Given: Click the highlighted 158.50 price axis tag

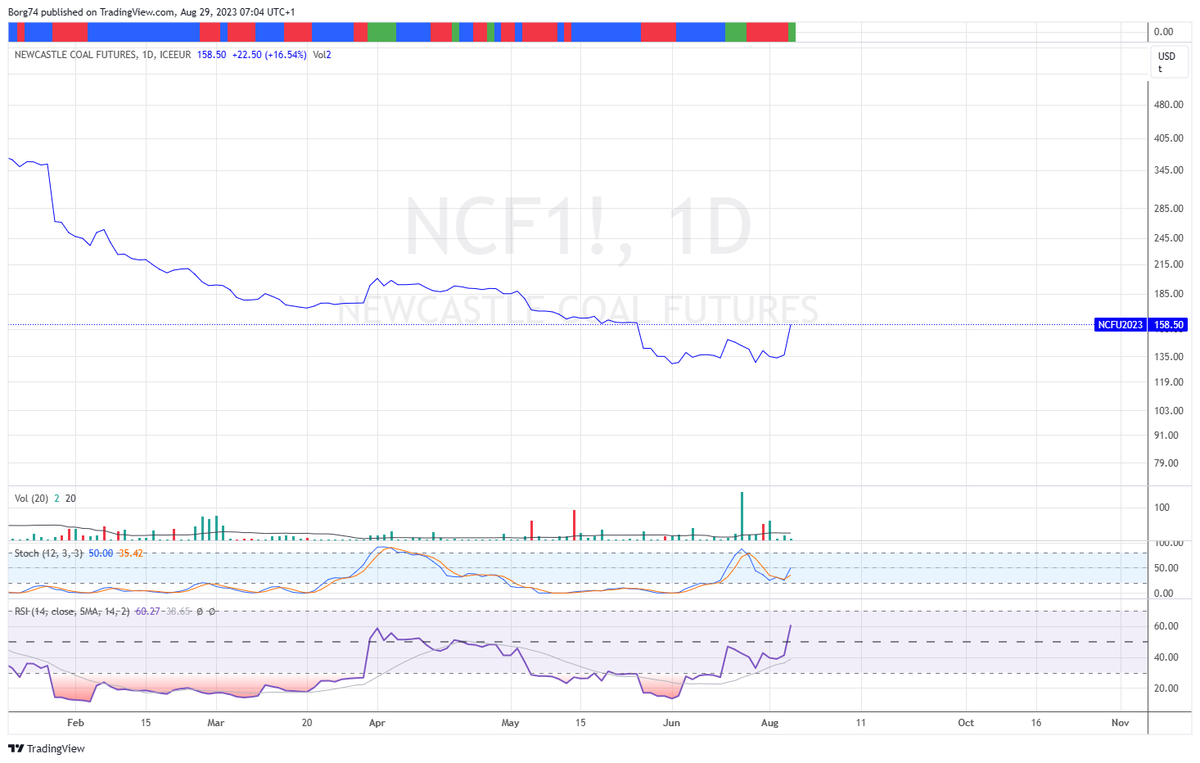Looking at the screenshot, I should click(x=1168, y=325).
